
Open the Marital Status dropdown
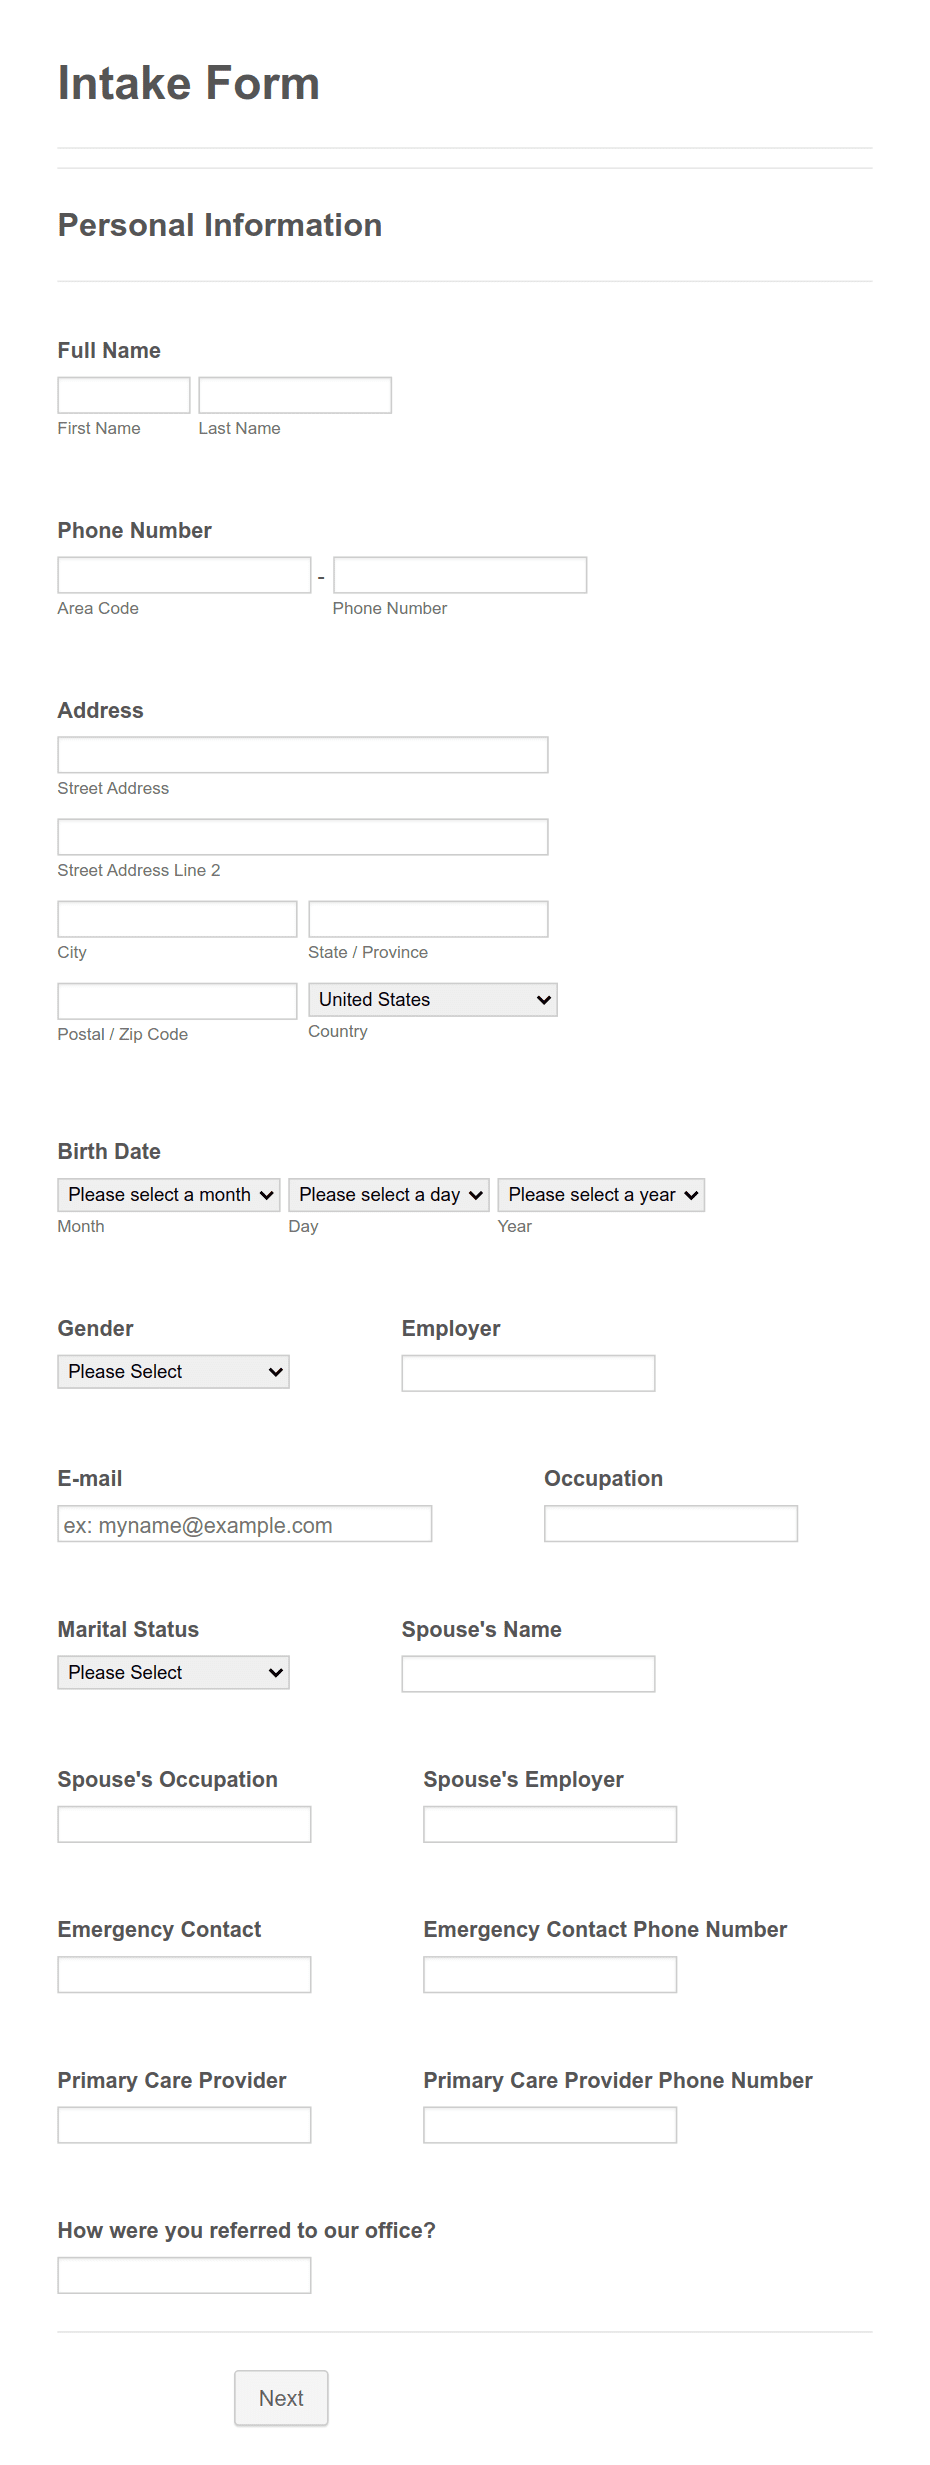[173, 1672]
